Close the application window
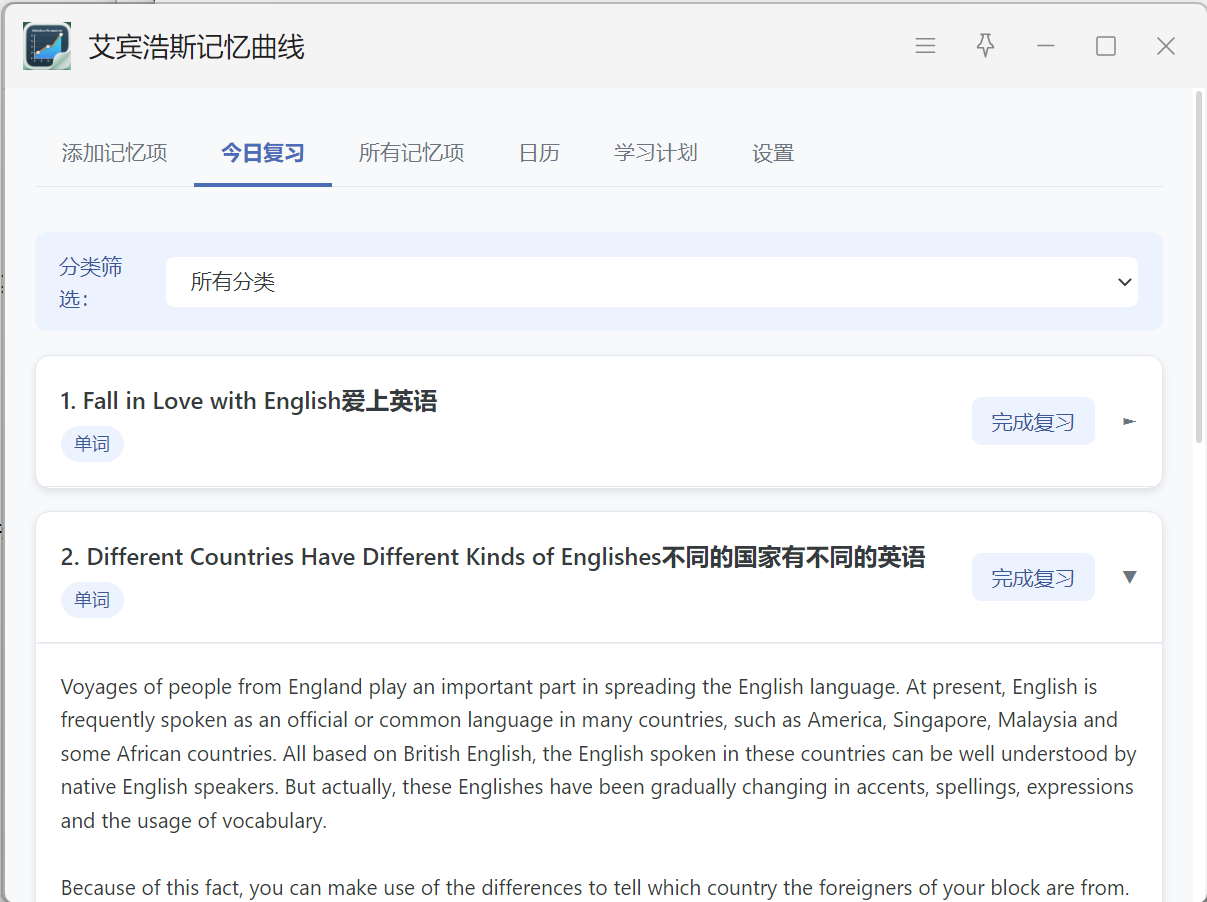 pyautogui.click(x=1166, y=46)
